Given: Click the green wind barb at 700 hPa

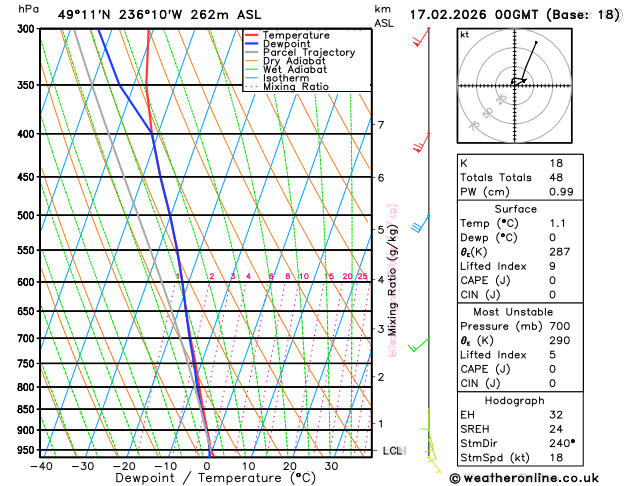Looking at the screenshot, I should pos(418,344).
